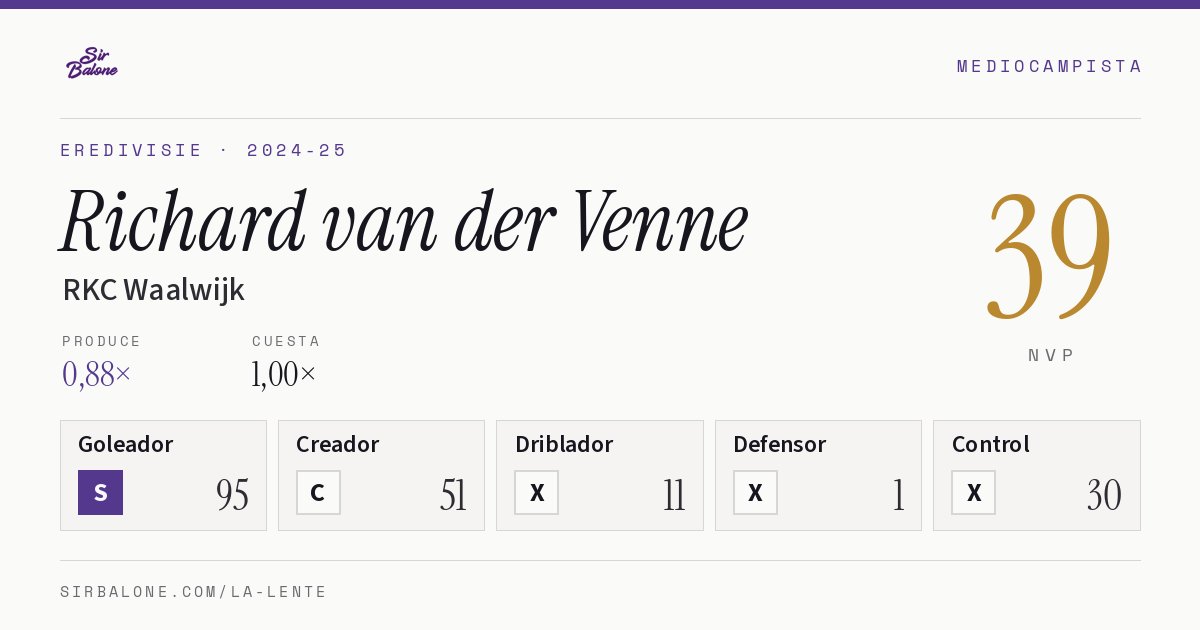Select the Driblador label
The width and height of the screenshot is (1200, 630).
(564, 444)
